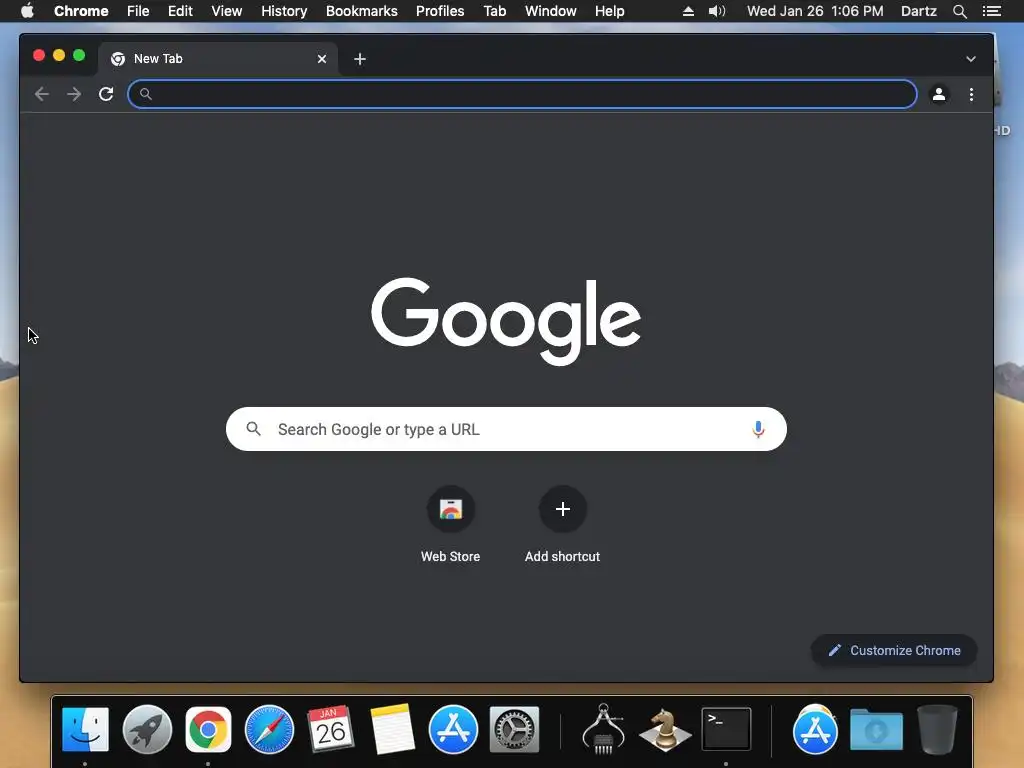Open Terminal from the Dock
Image resolution: width=1024 pixels, height=768 pixels.
pos(726,729)
